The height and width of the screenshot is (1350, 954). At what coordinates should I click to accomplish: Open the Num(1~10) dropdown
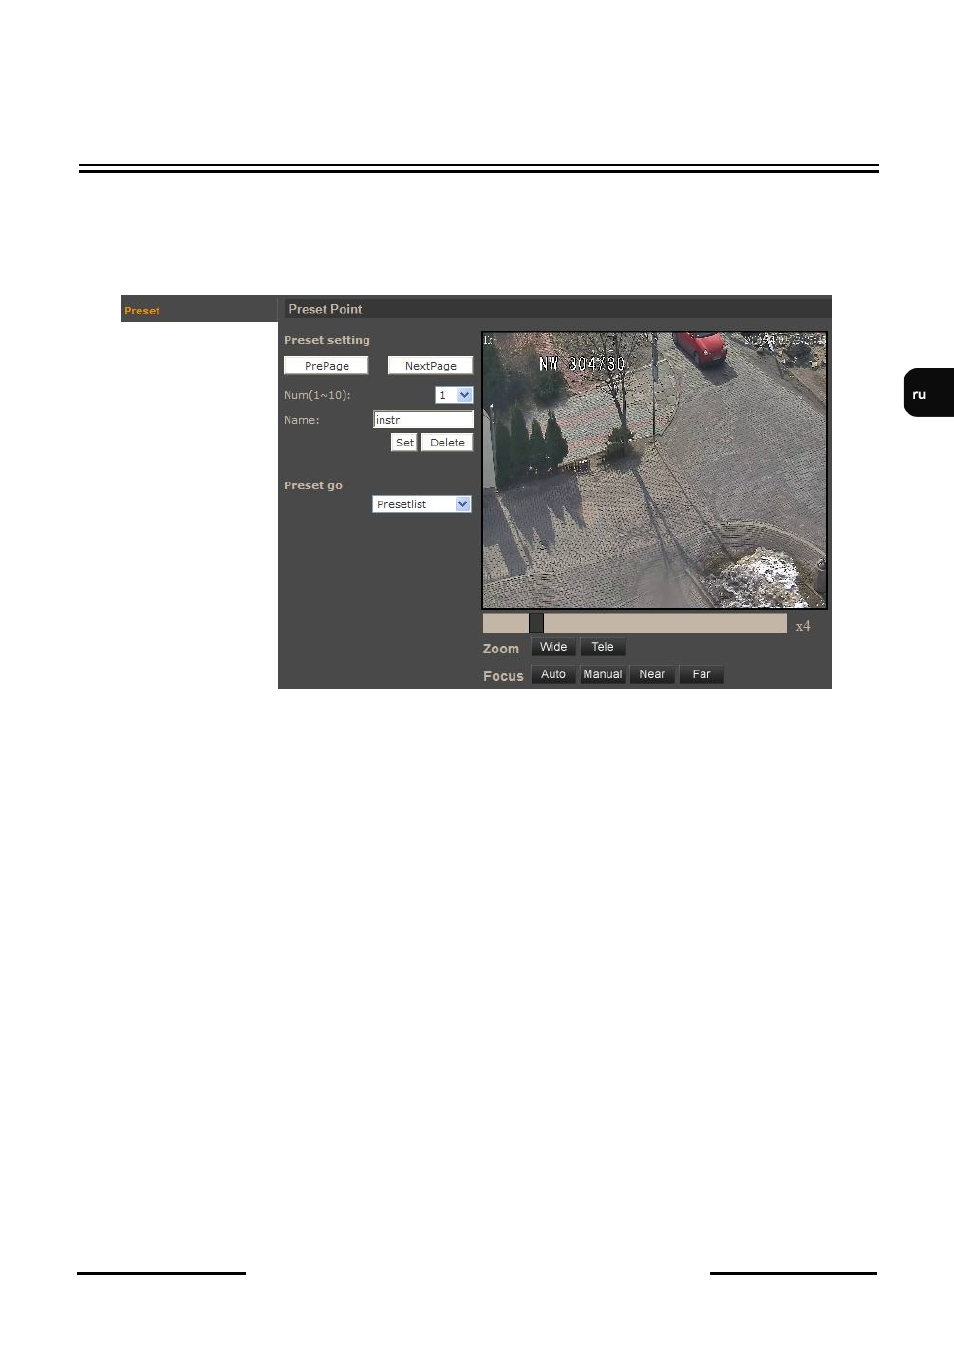[454, 395]
